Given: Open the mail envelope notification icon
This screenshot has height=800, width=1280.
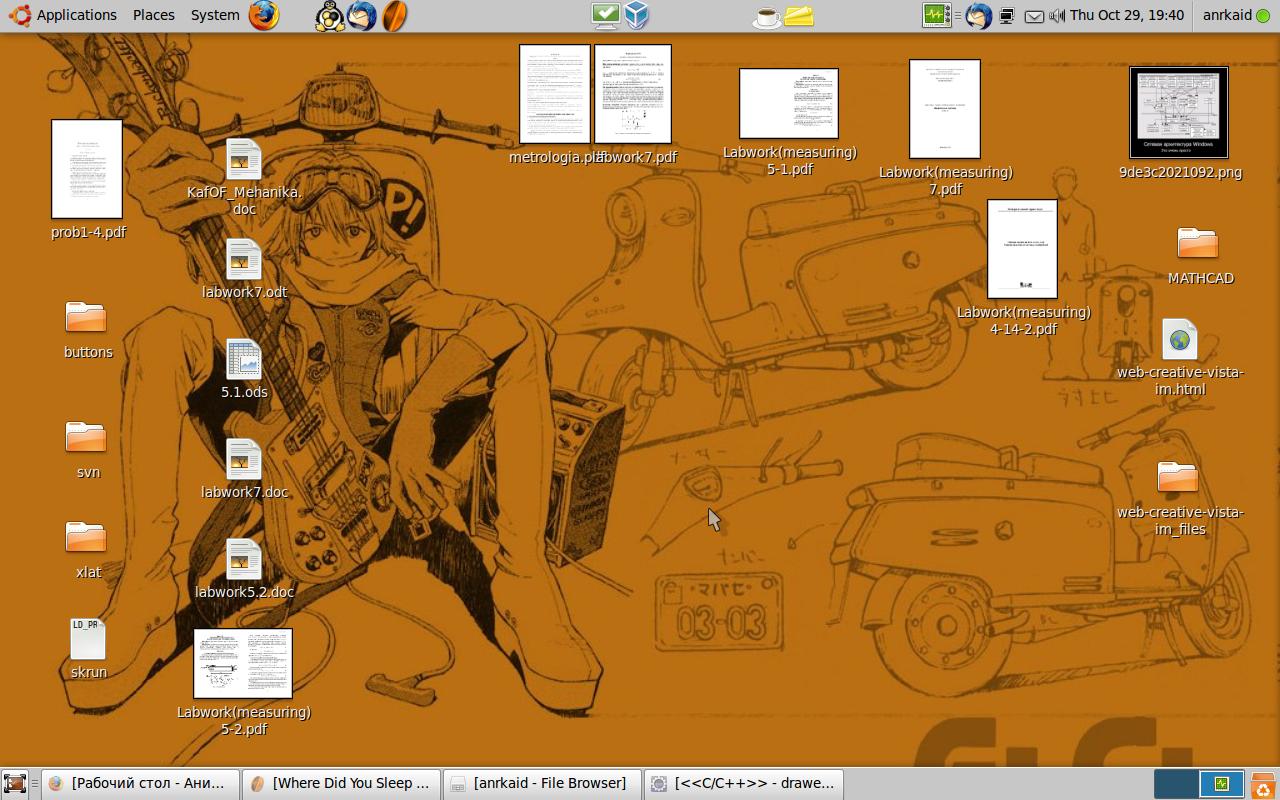Looking at the screenshot, I should (1034, 15).
